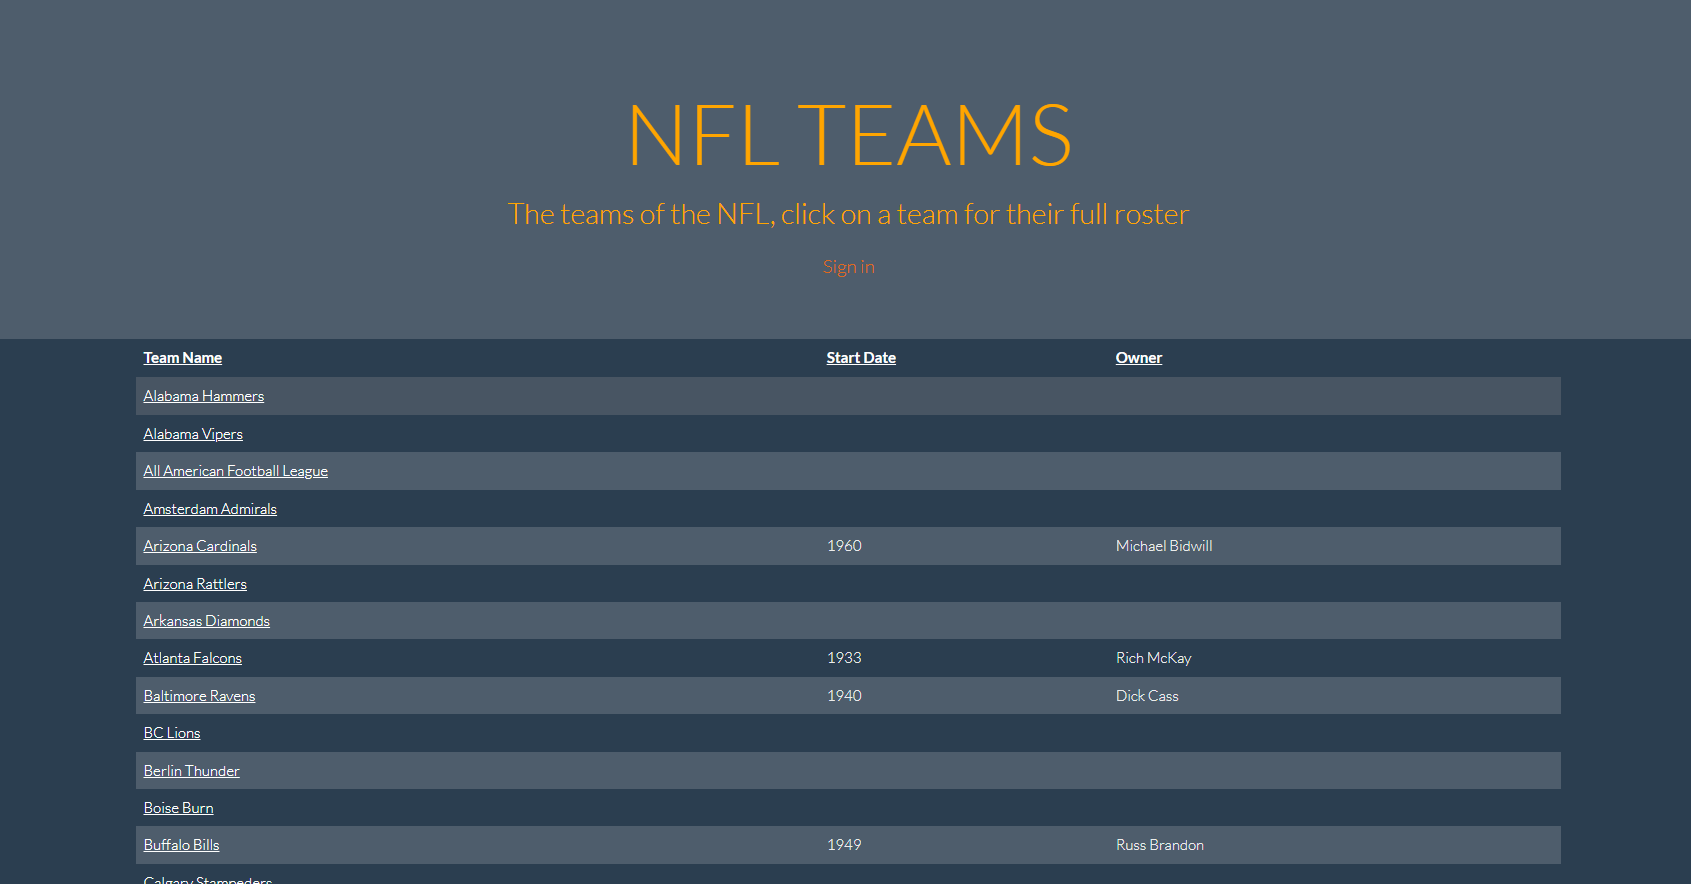Image resolution: width=1691 pixels, height=884 pixels.
Task: Open Berlin Thunder team page
Action: (191, 771)
